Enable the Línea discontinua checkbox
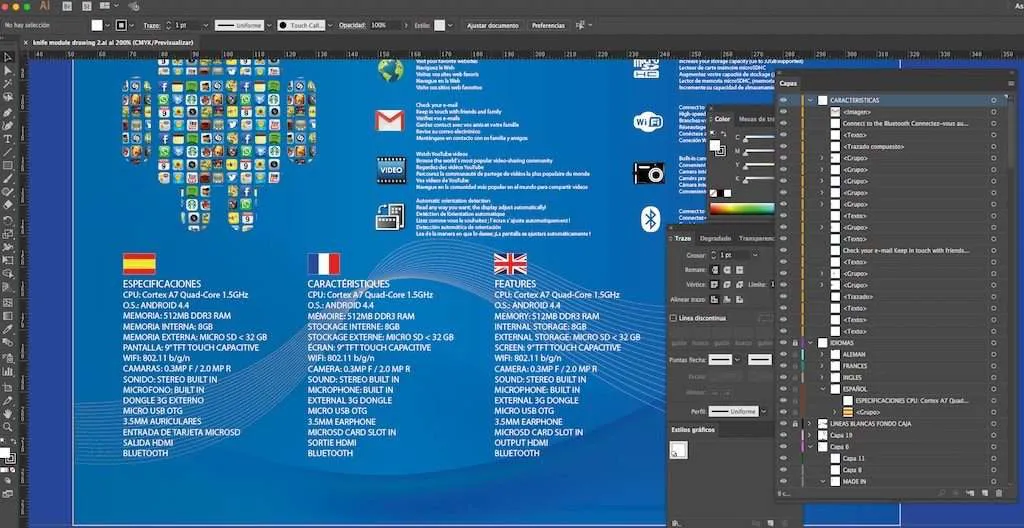 (x=673, y=318)
